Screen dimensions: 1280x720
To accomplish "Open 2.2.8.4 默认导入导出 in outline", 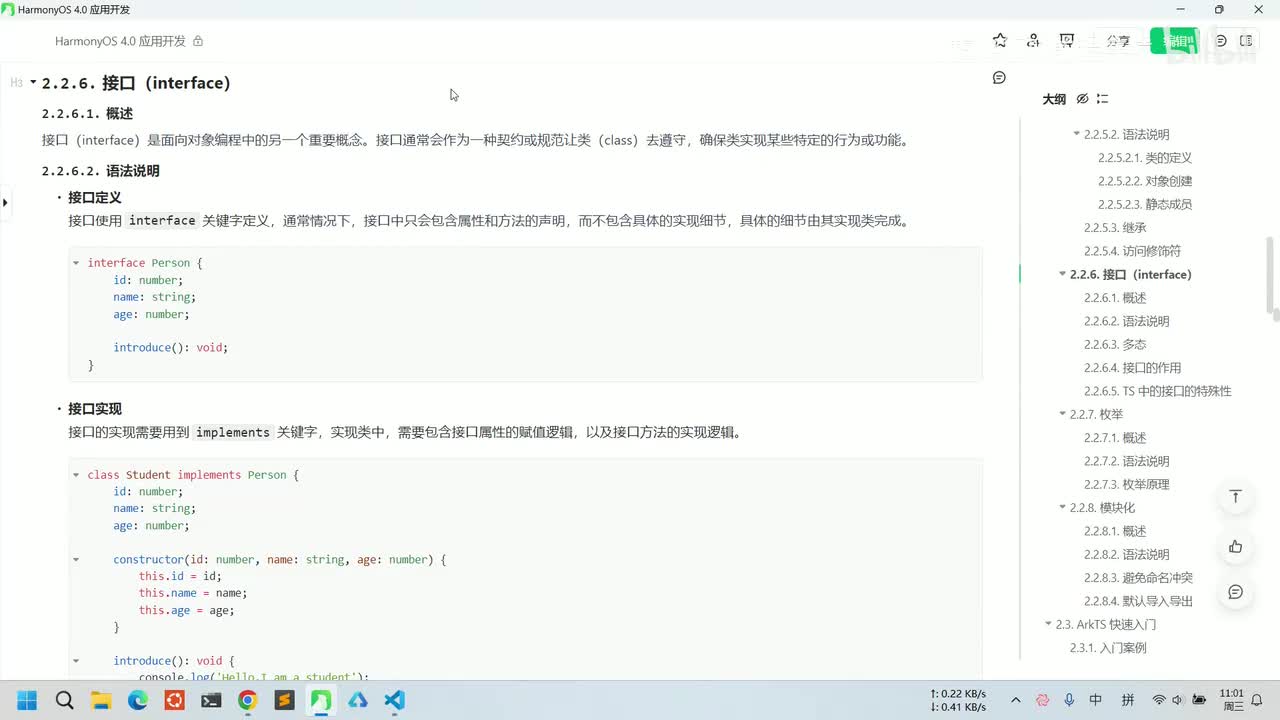I will [1138, 601].
